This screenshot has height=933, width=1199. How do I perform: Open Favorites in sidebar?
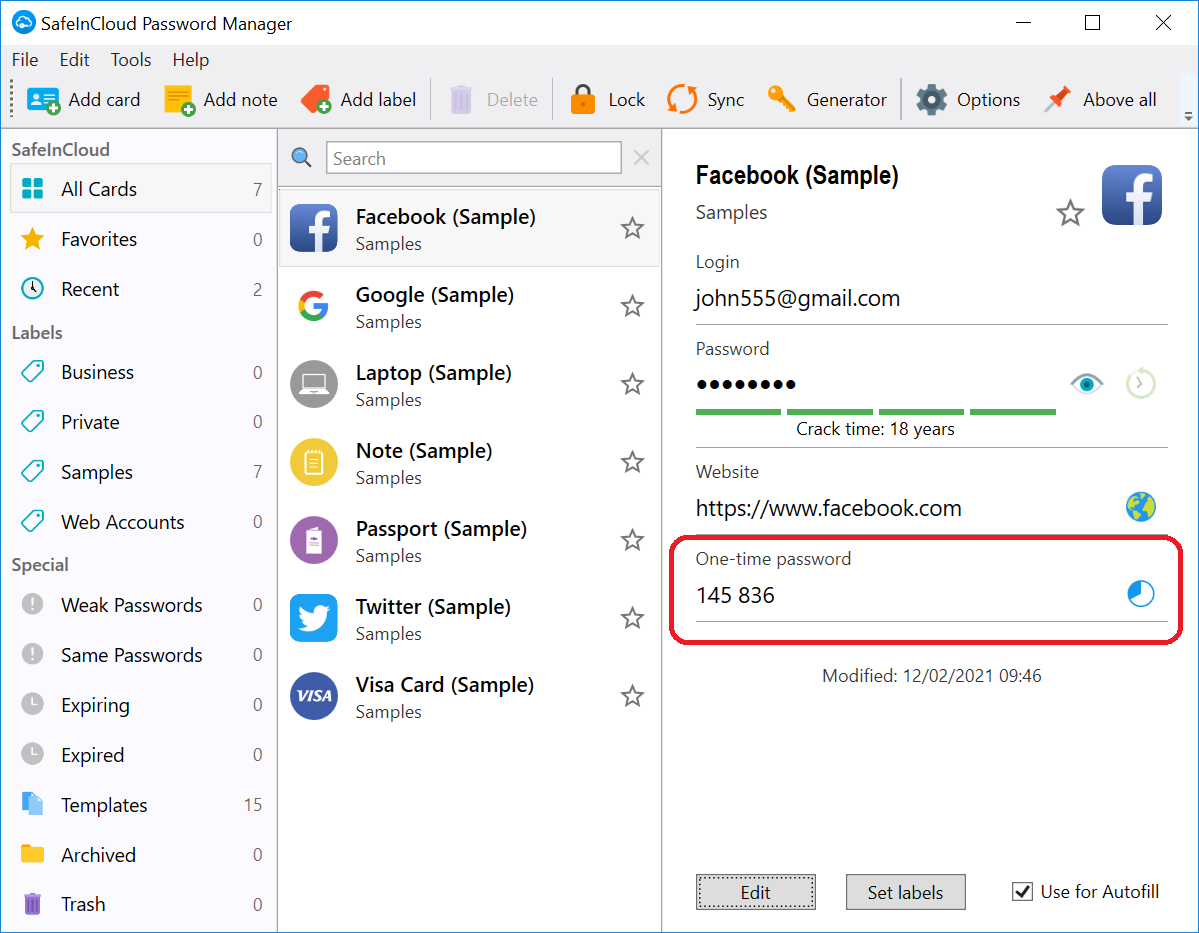pos(141,239)
